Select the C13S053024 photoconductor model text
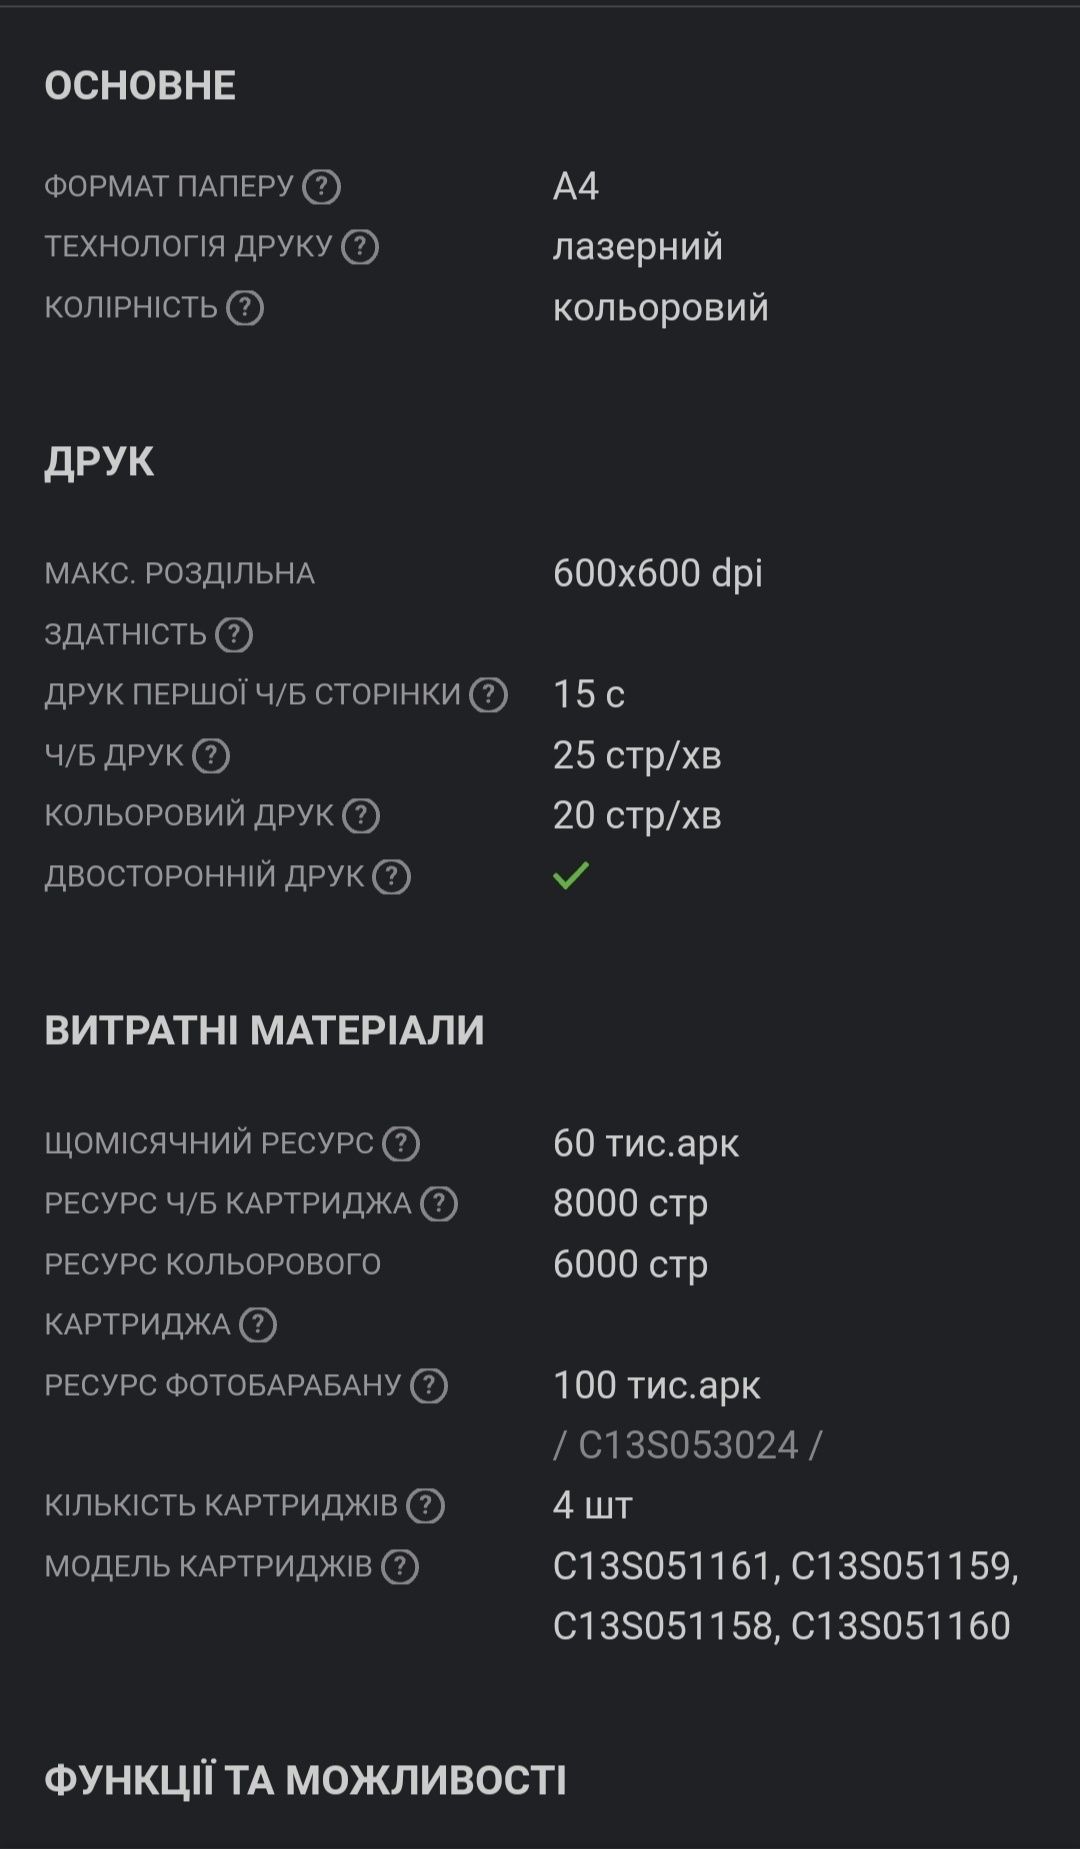Viewport: 1080px width, 1849px height. 688,1445
